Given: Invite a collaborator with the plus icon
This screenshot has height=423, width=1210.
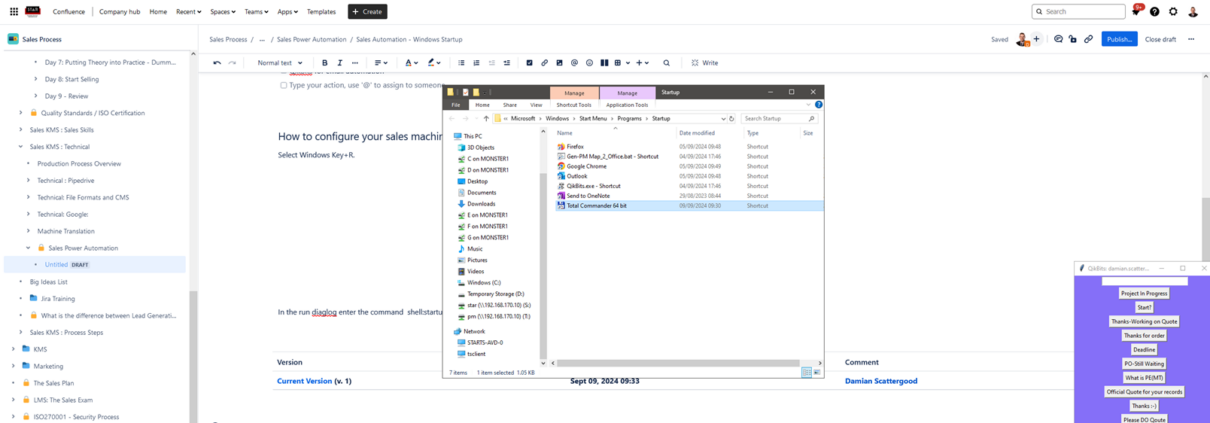Looking at the screenshot, I should (x=1037, y=39).
